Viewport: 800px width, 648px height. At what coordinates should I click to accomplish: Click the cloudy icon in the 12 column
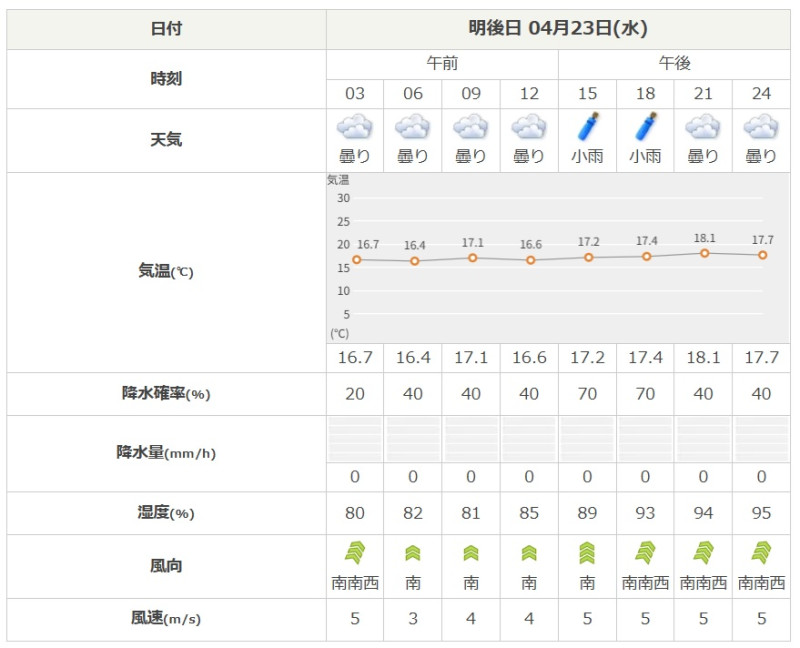click(529, 128)
